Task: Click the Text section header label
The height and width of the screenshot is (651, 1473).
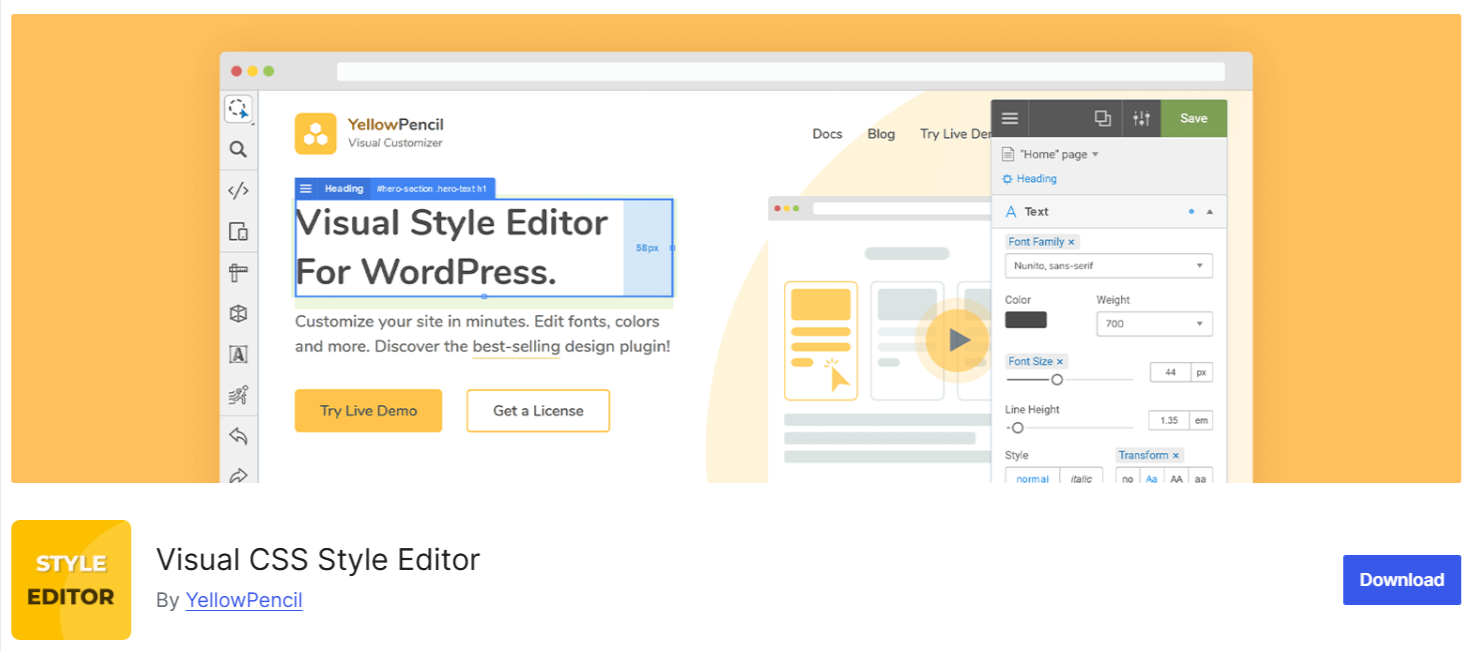Action: 1036,212
